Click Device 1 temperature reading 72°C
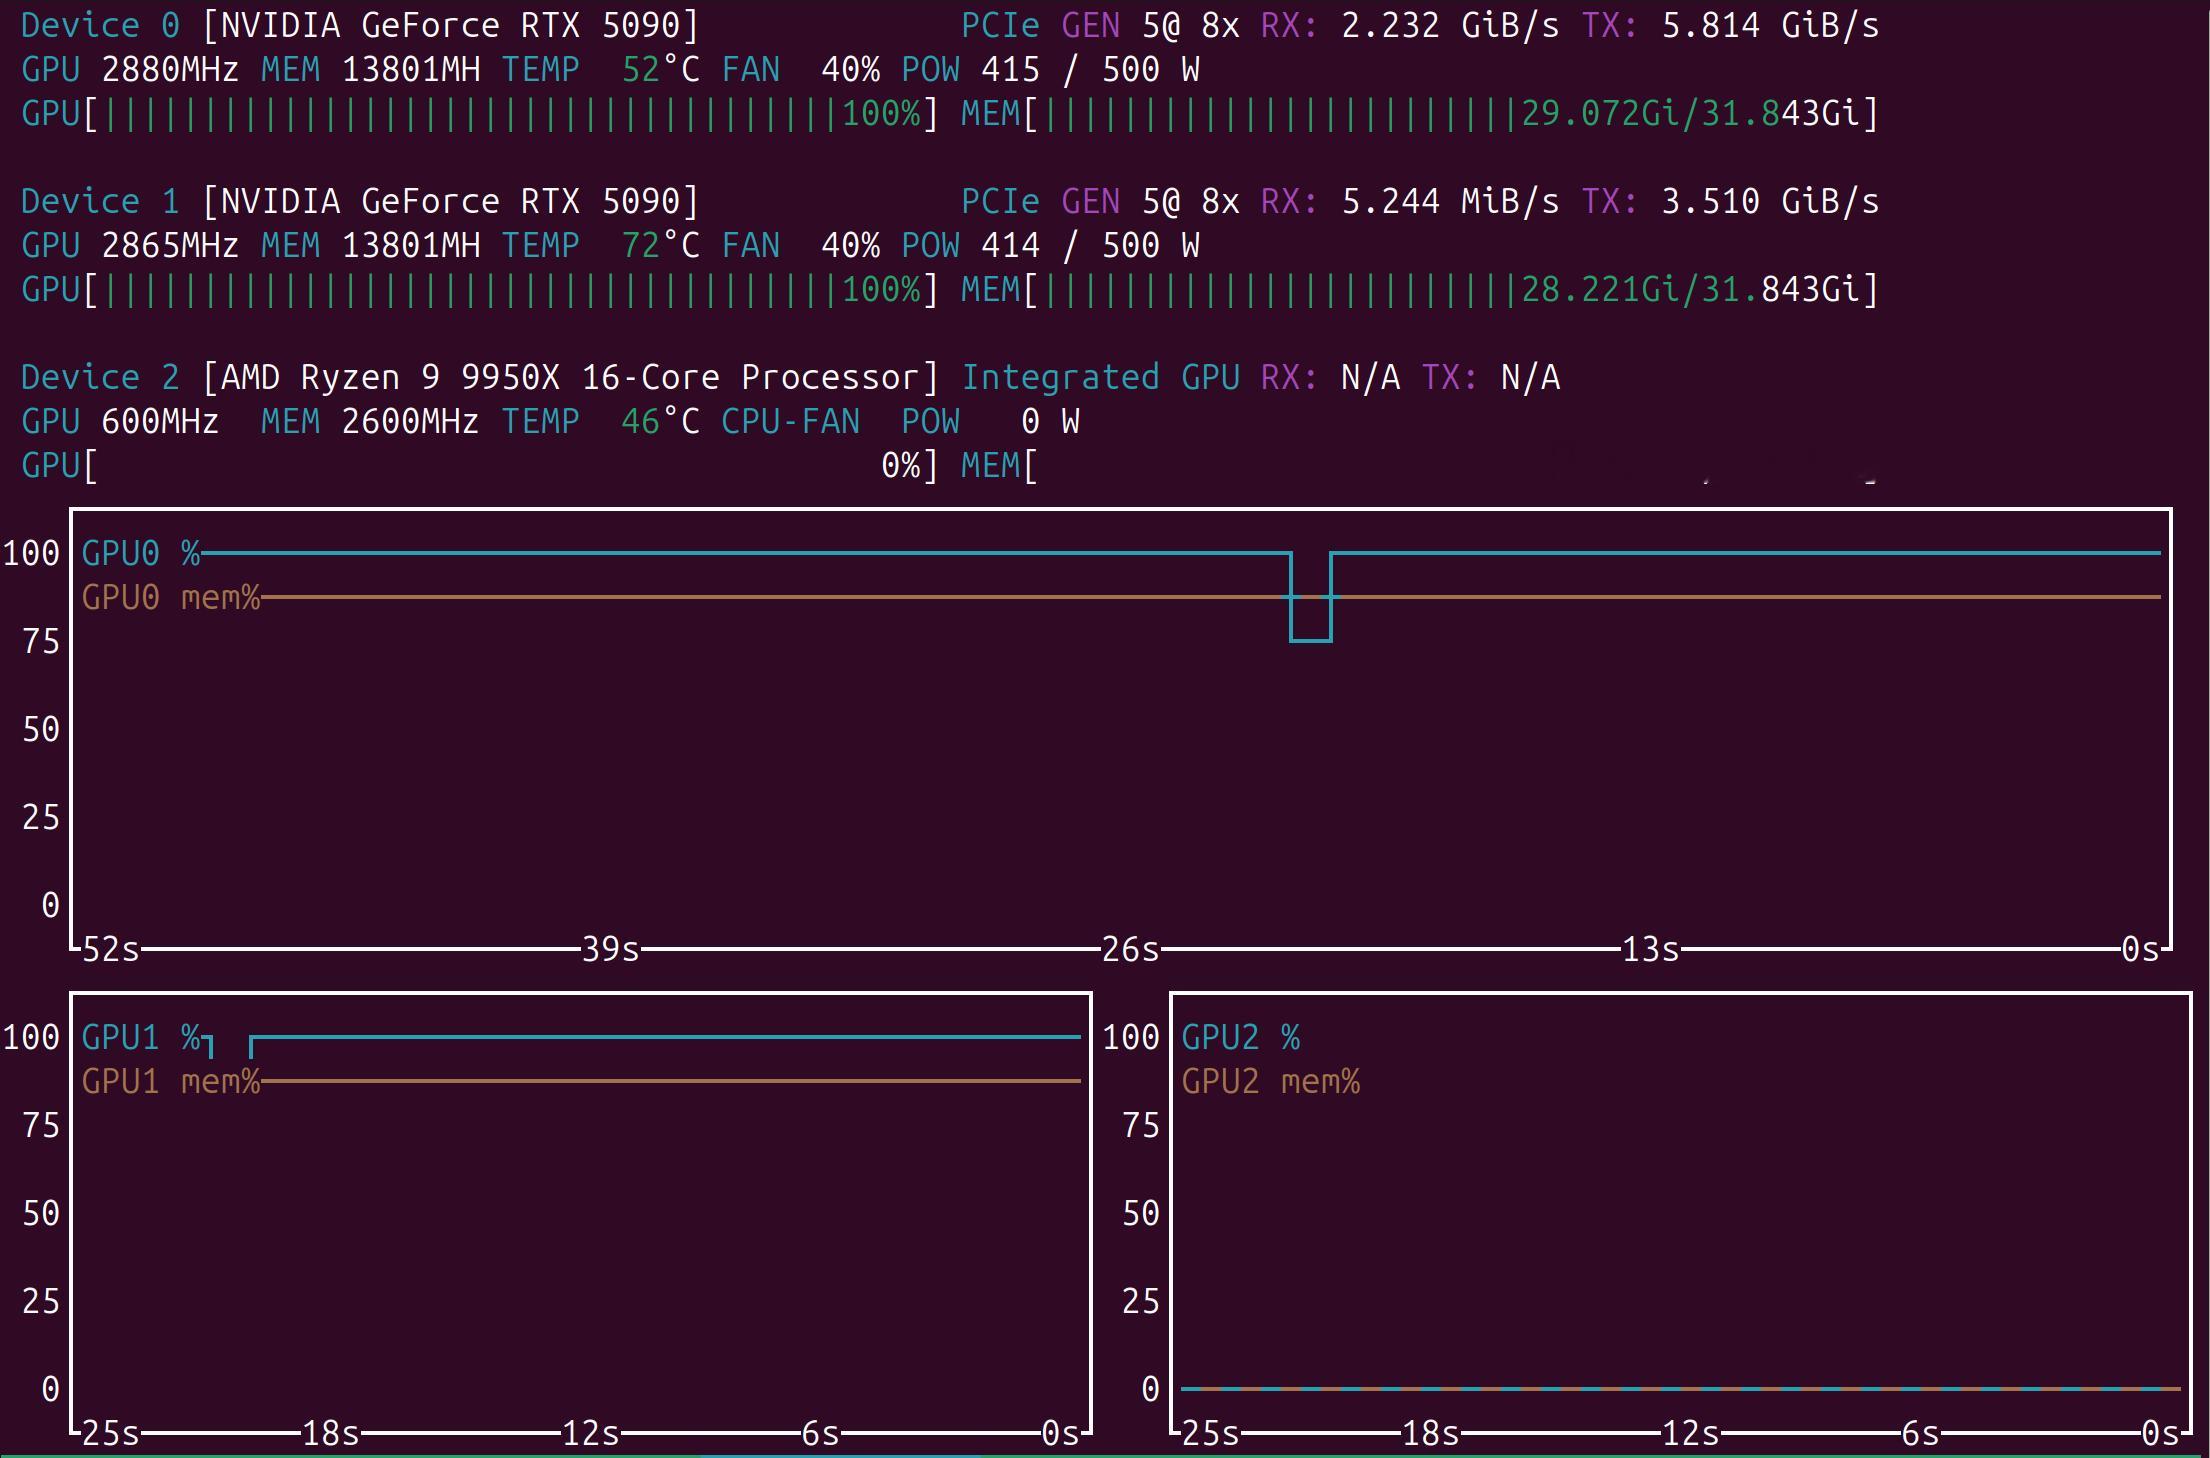The width and height of the screenshot is (2210, 1458). point(660,246)
